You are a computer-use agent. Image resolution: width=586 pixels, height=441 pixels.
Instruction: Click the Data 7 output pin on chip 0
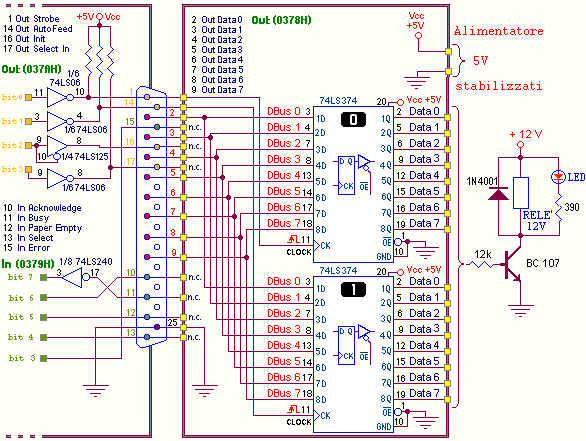(x=447, y=229)
